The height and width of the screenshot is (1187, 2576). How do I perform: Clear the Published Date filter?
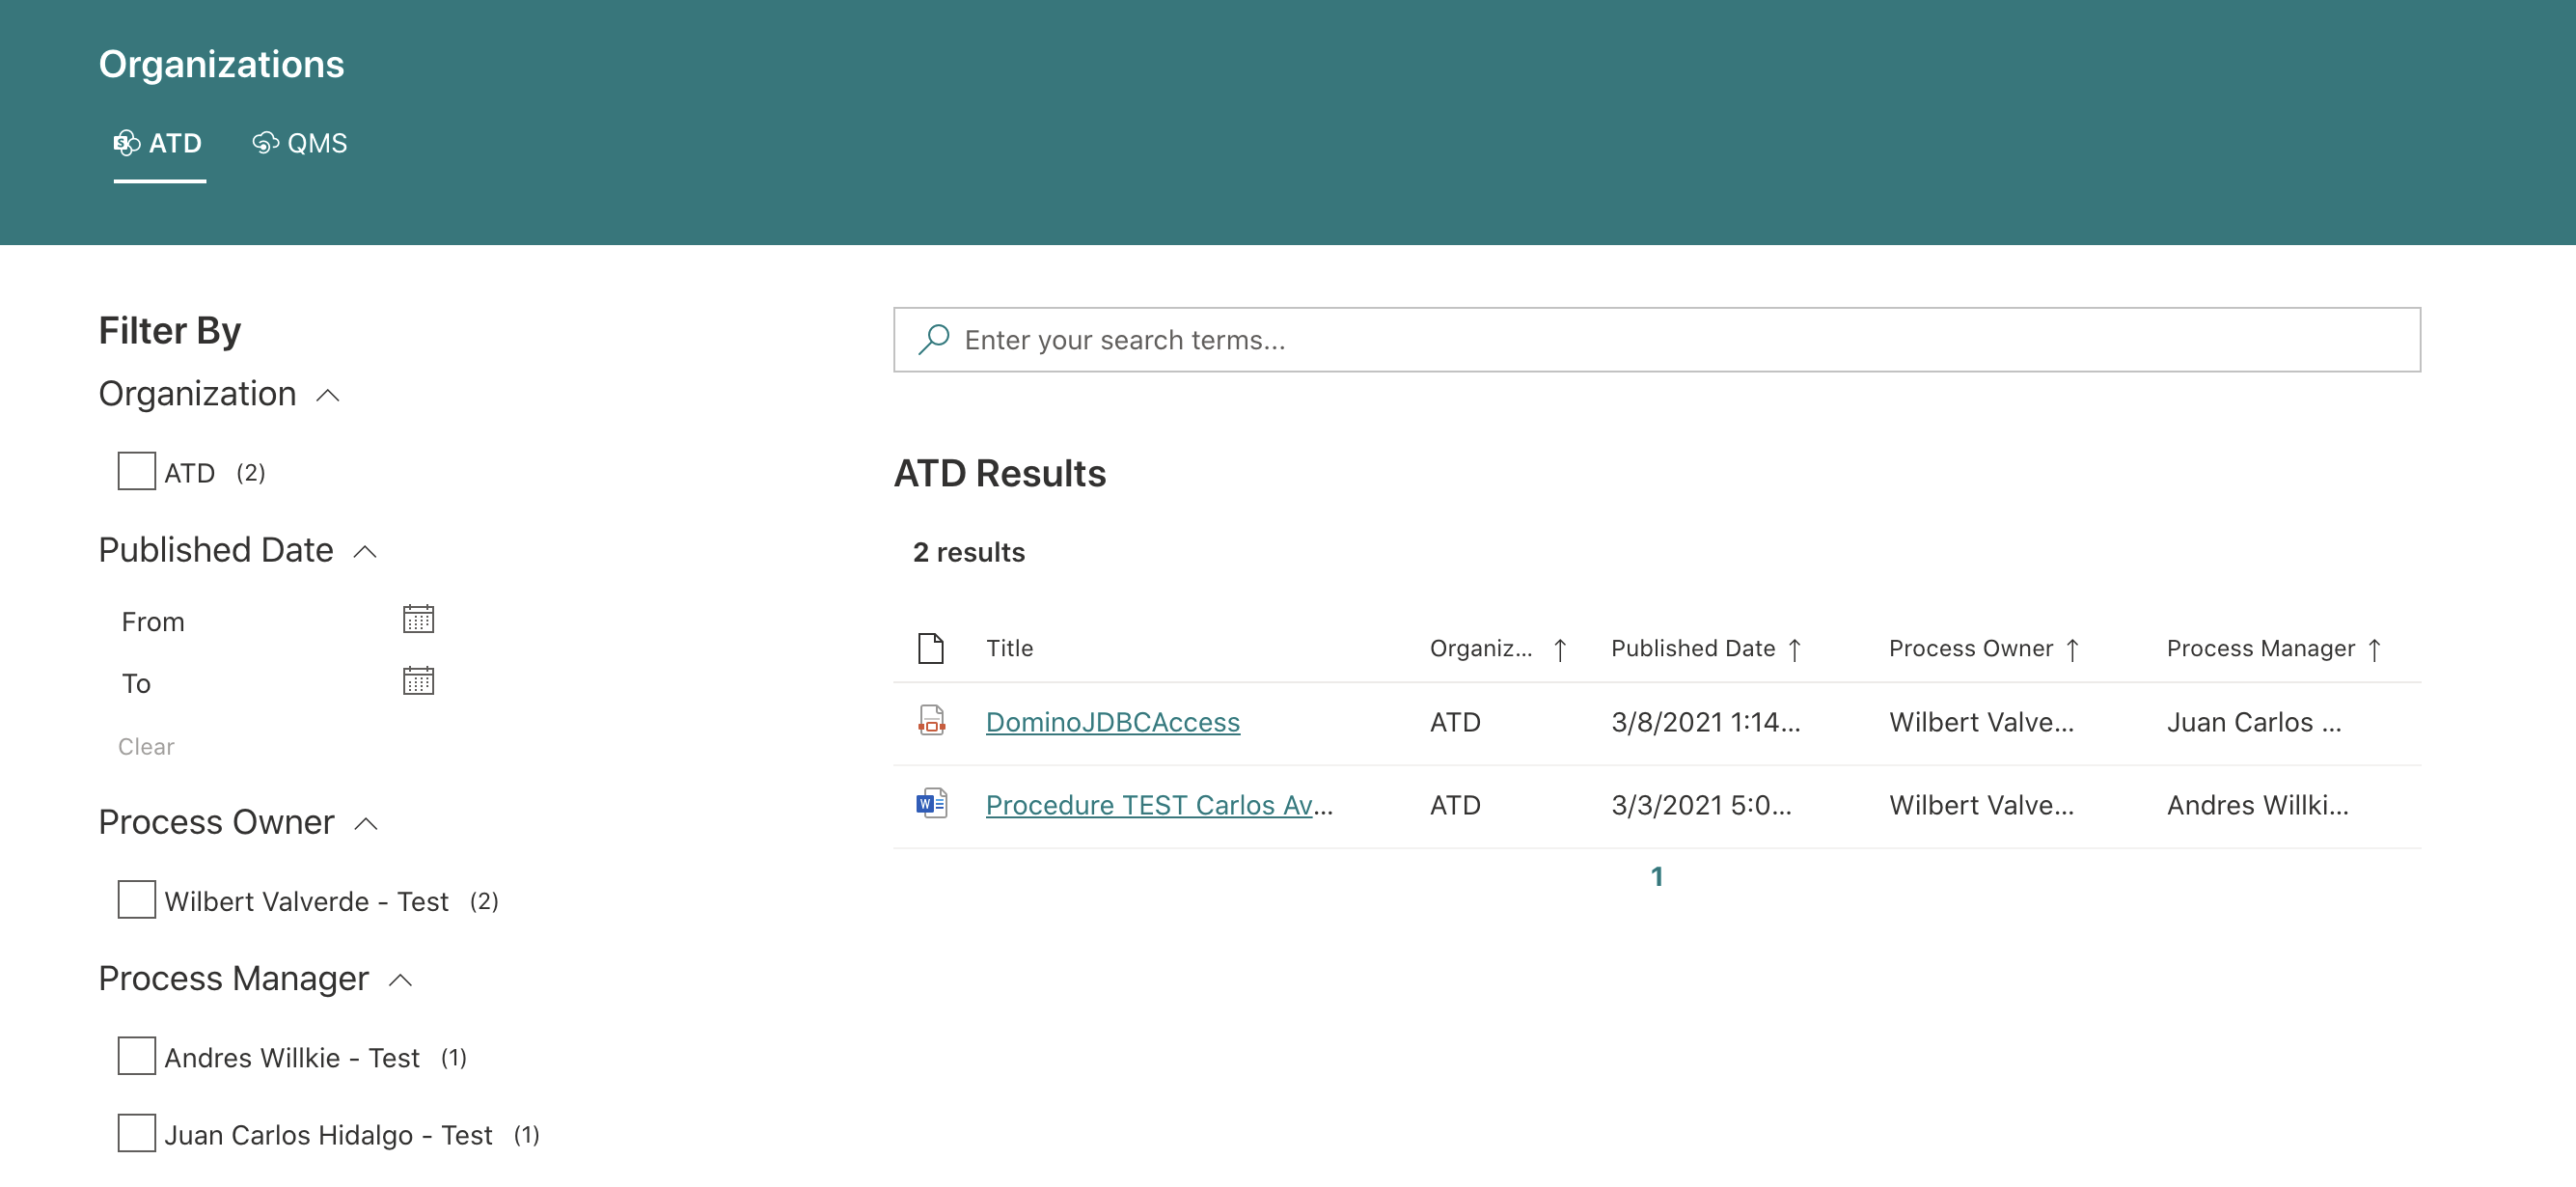[x=146, y=747]
